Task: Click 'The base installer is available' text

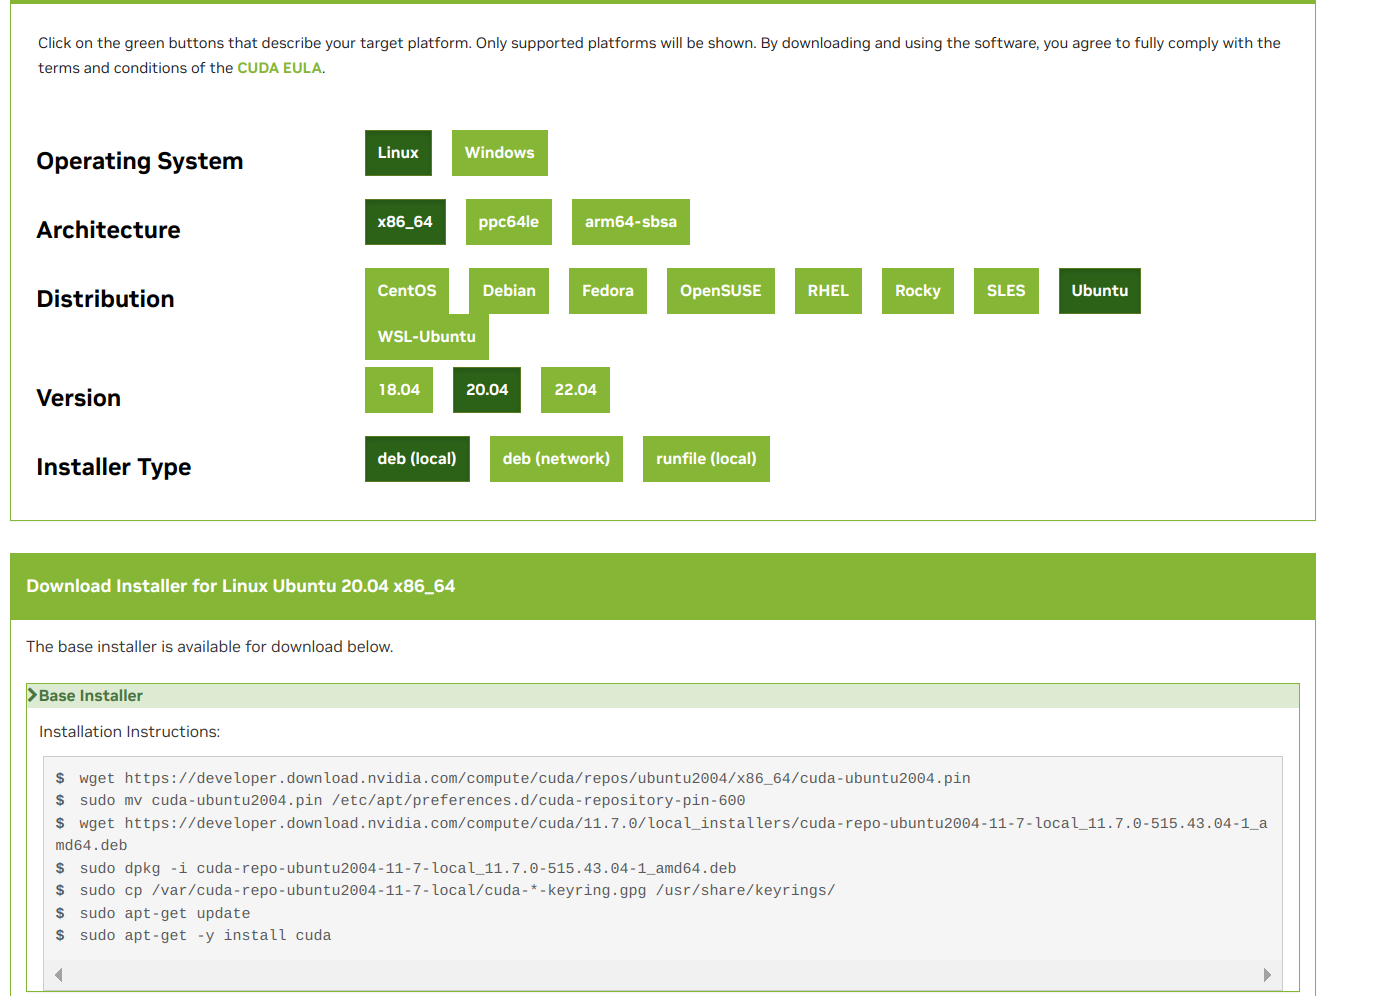Action: pos(210,647)
